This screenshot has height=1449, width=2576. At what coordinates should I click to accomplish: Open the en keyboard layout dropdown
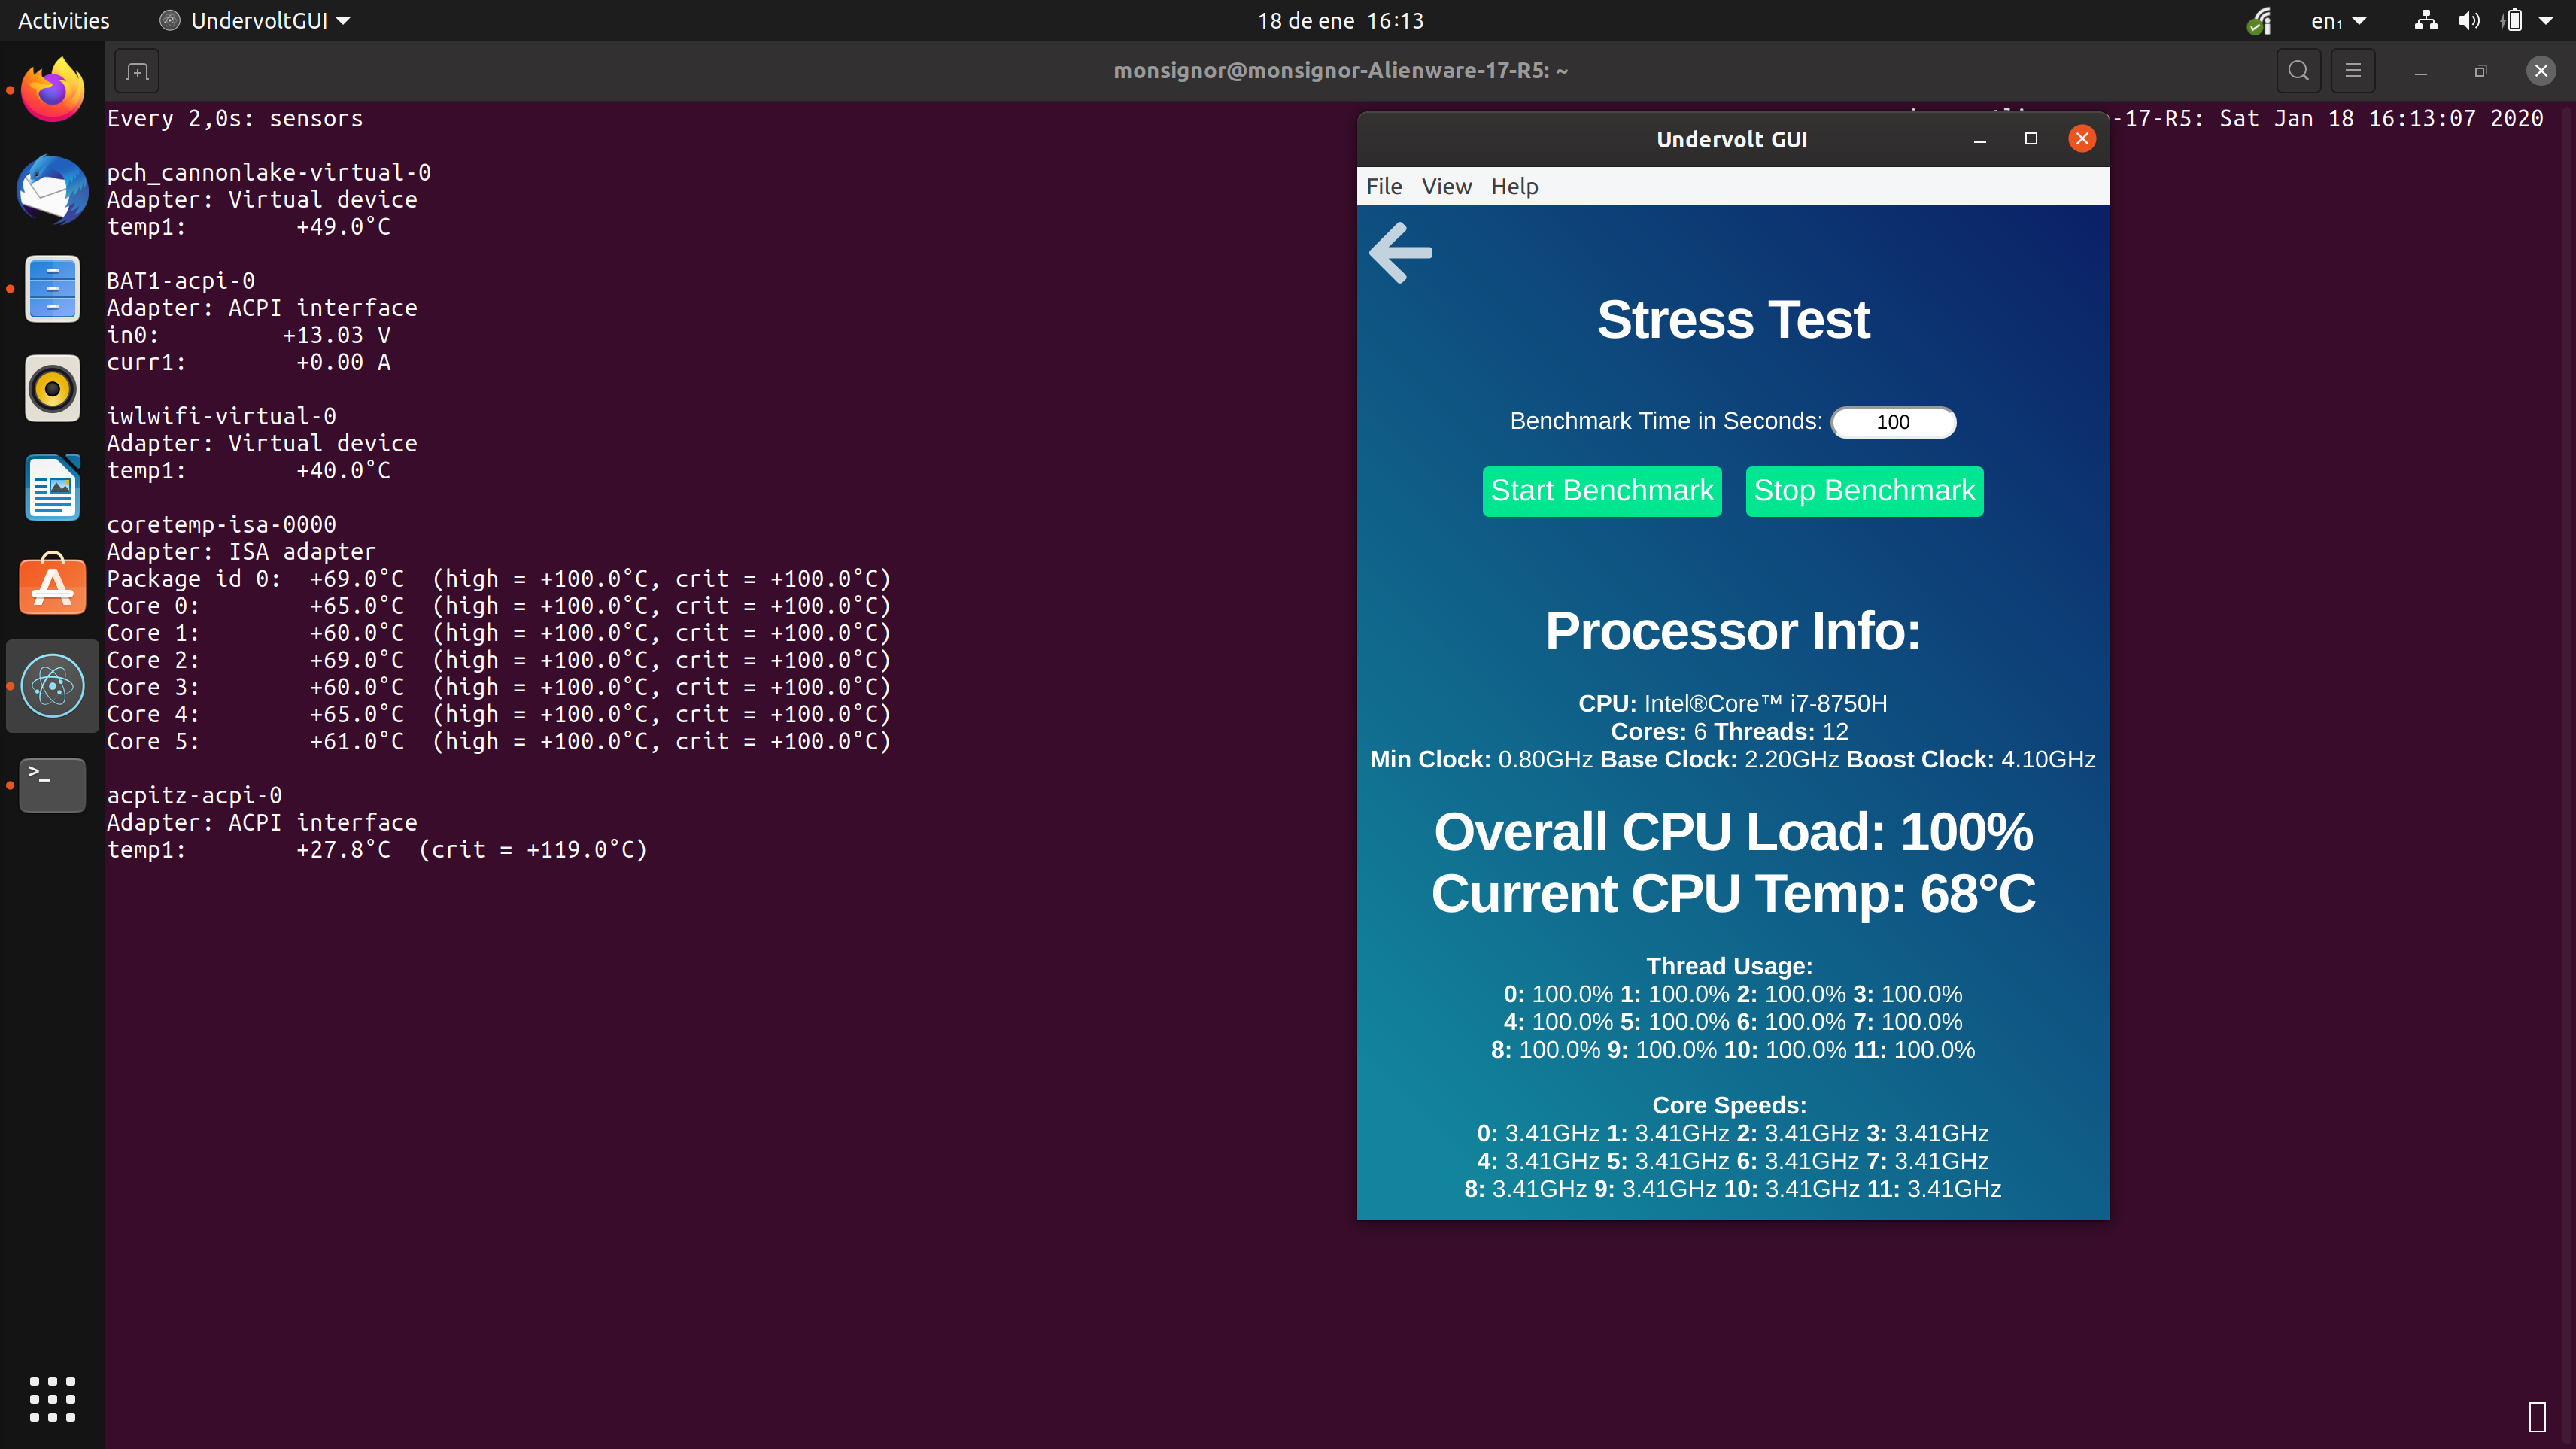tap(2338, 20)
